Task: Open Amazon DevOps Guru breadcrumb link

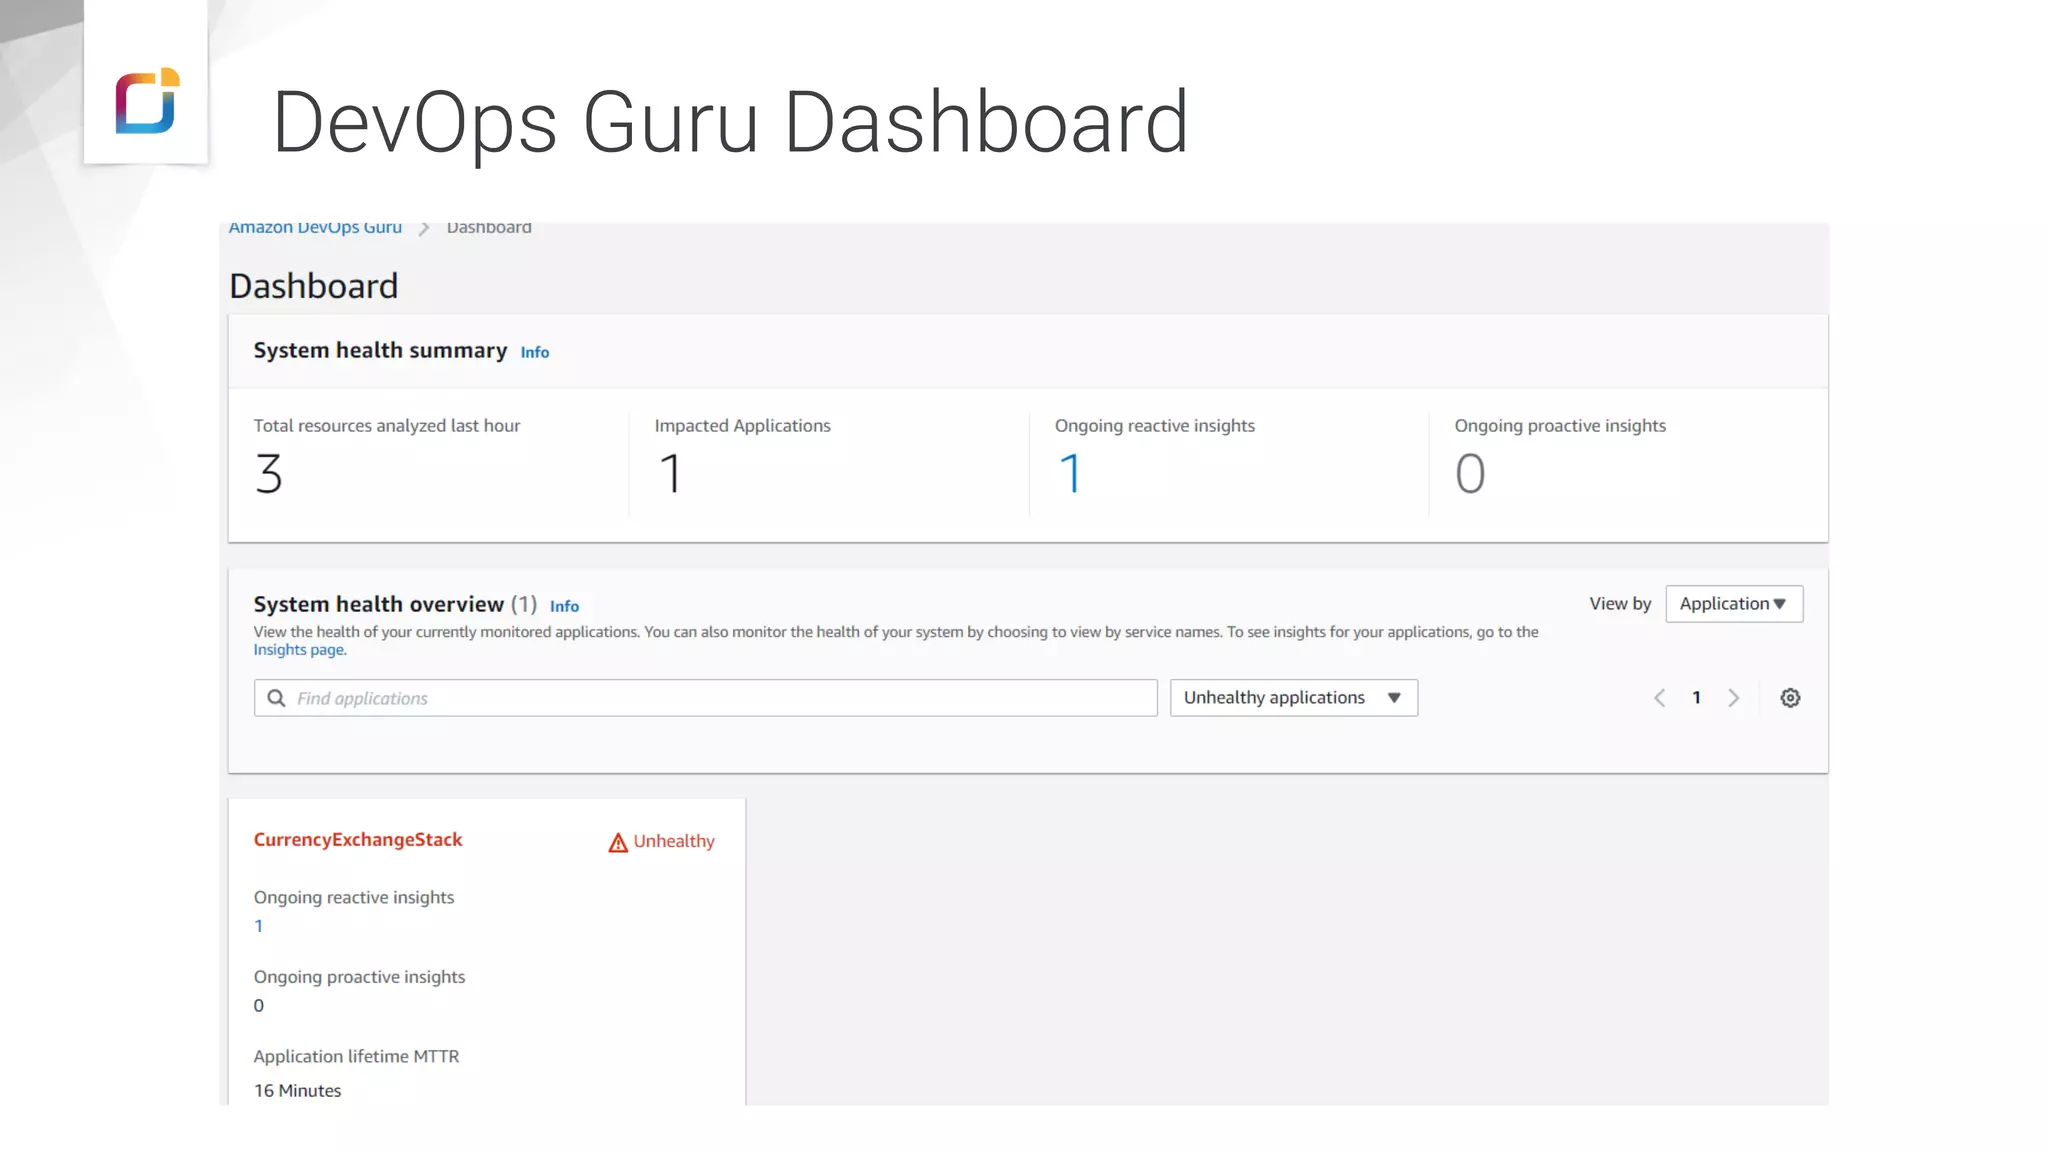Action: click(315, 228)
